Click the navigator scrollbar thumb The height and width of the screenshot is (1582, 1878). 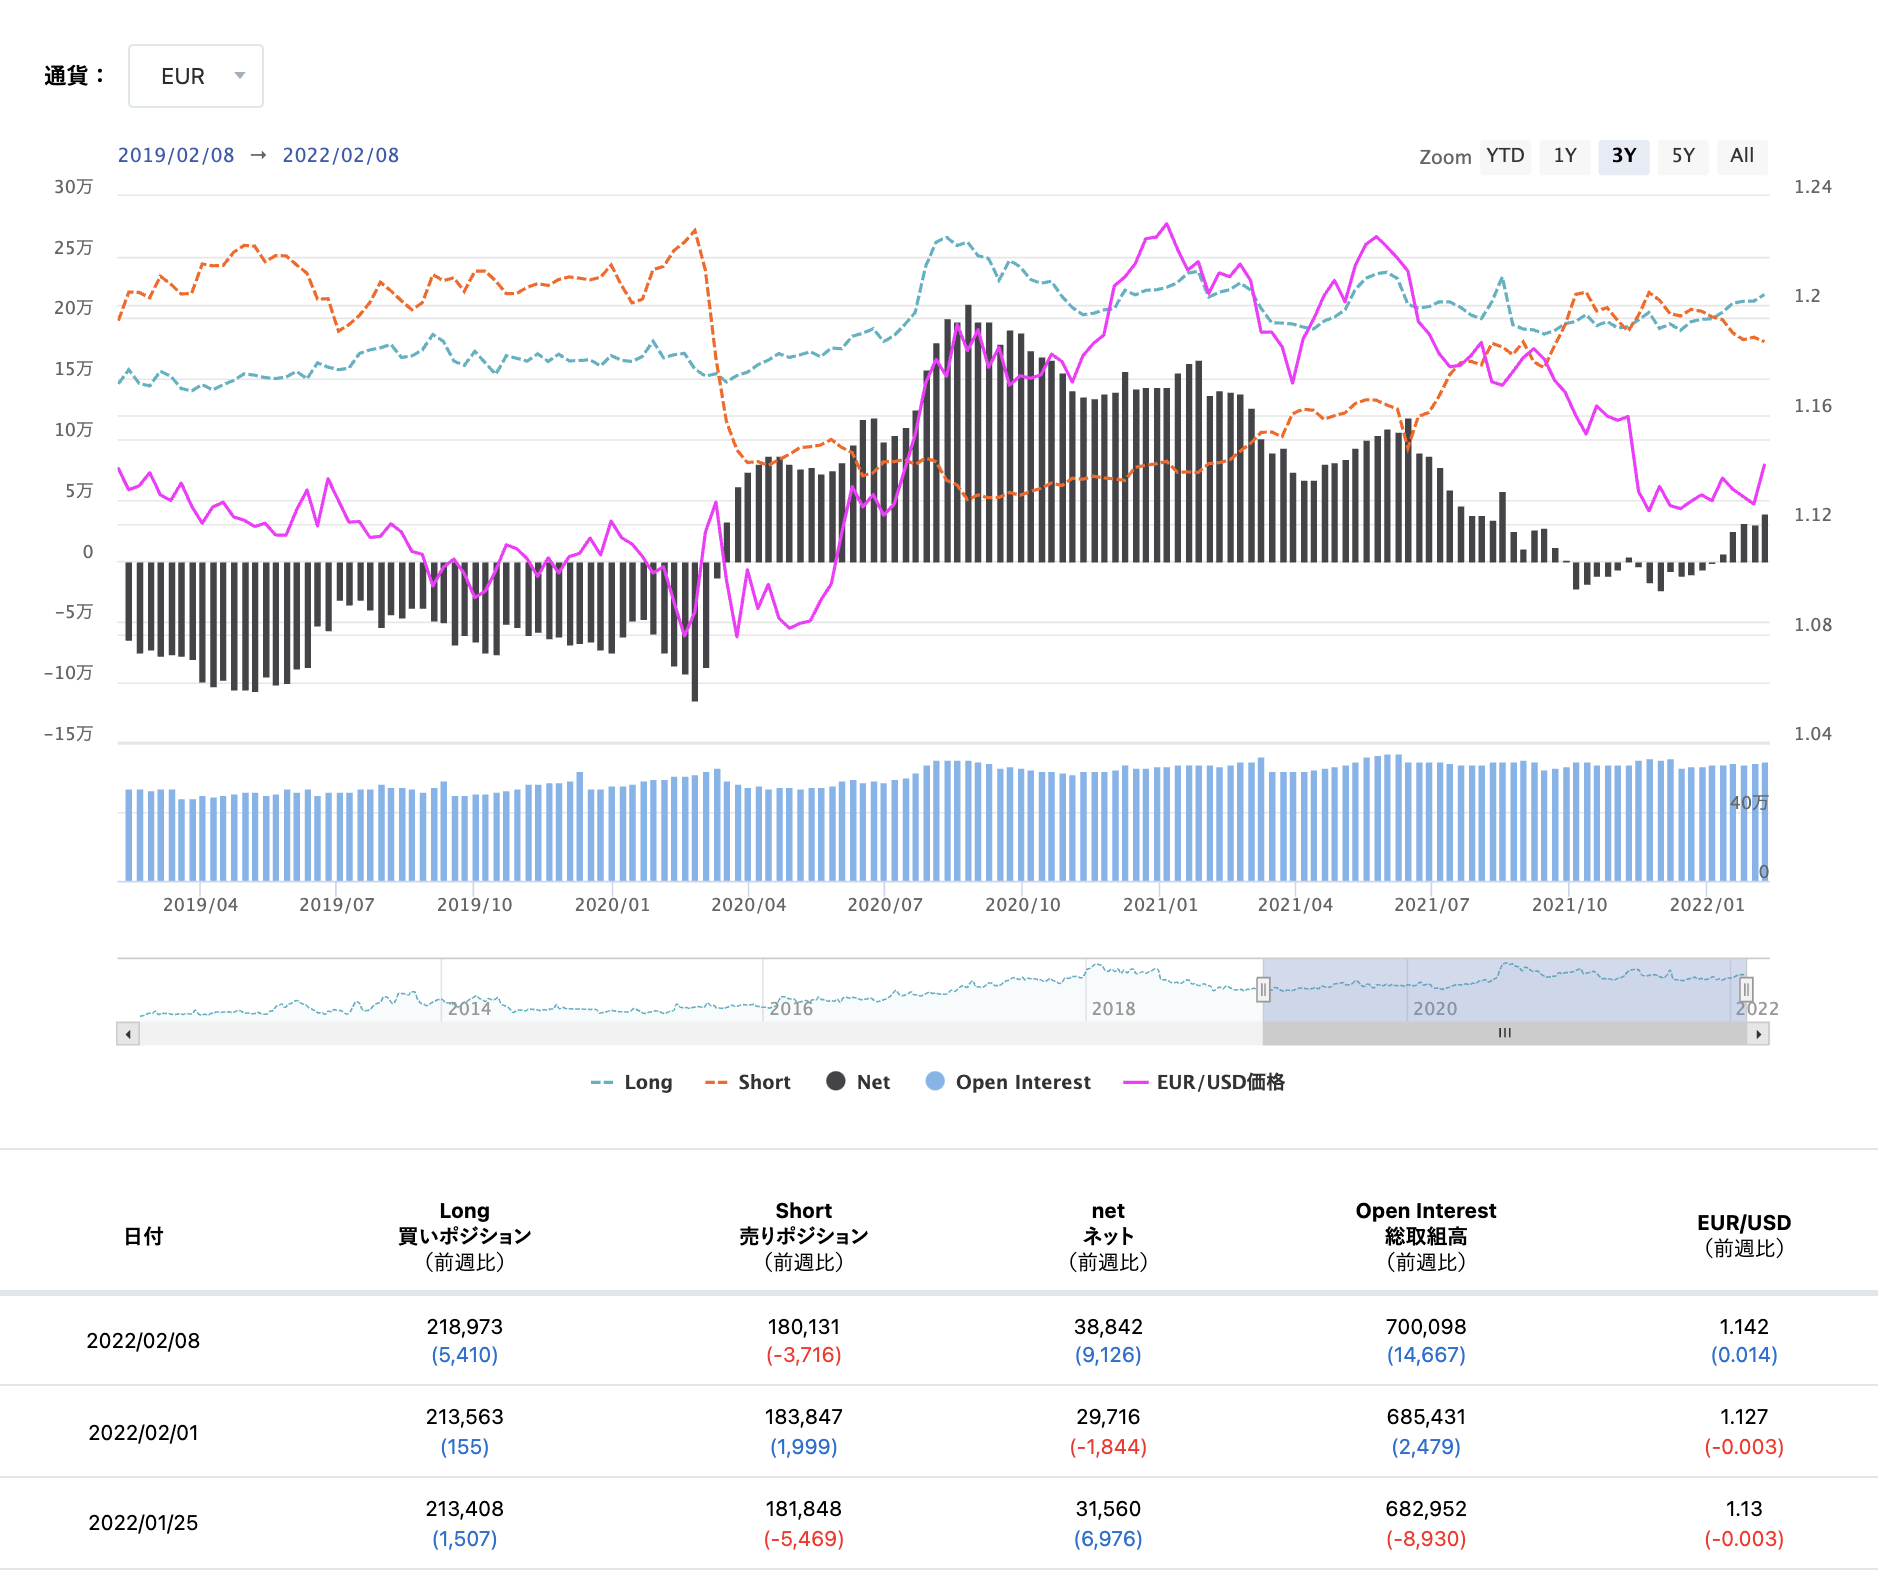pos(1504,1034)
